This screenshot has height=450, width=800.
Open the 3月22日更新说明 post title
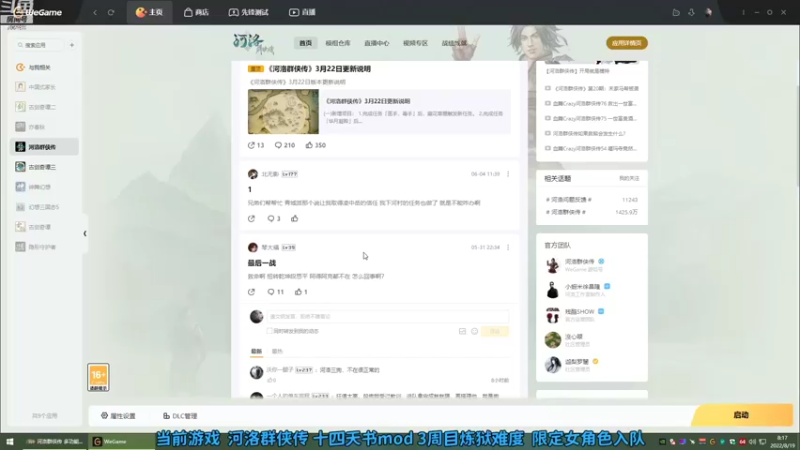tap(319, 69)
